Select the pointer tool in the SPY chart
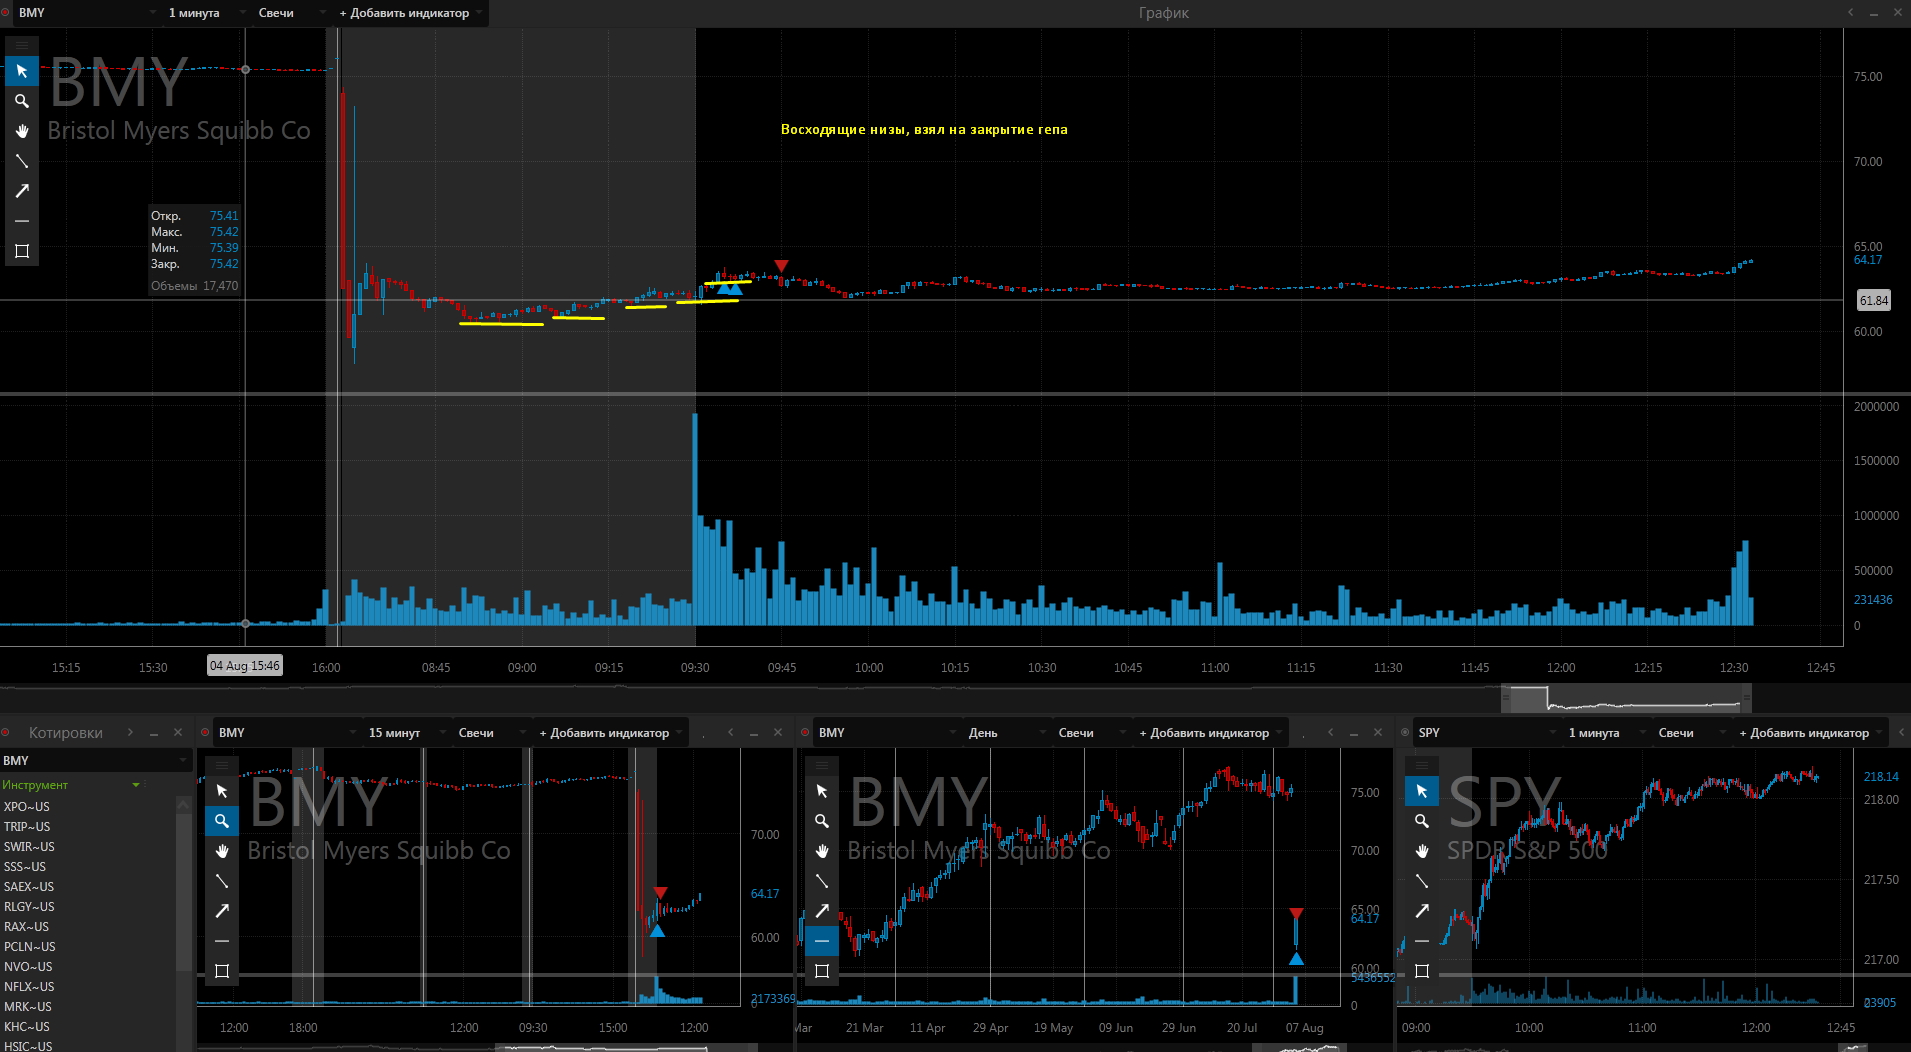1911x1052 pixels. 1422,791
